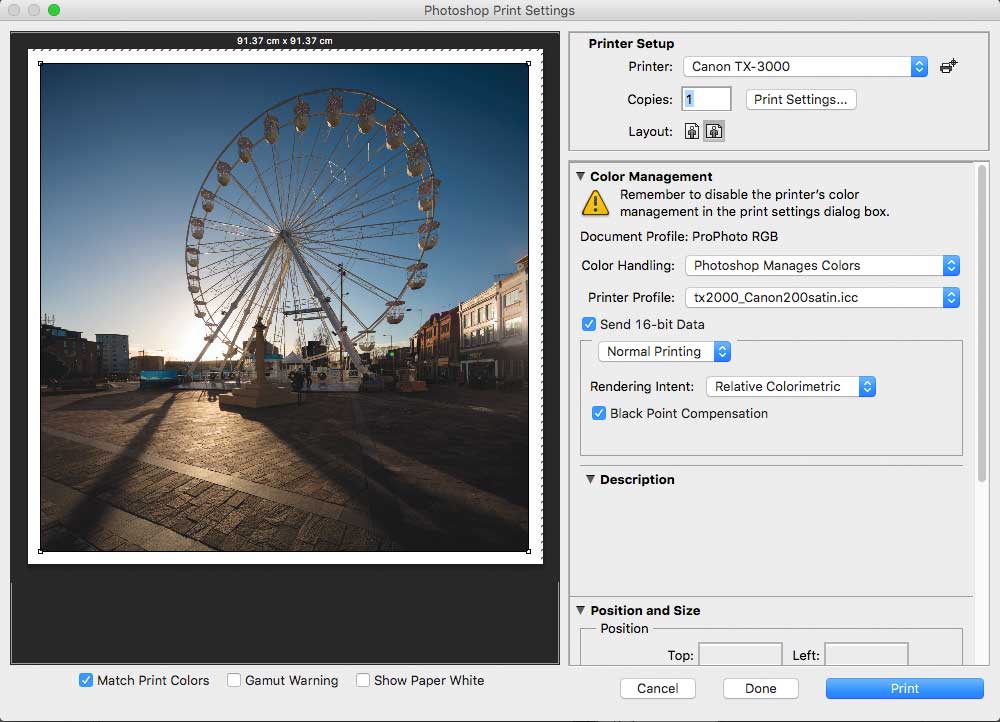
Task: Open the Printer dropdown showing Canon TX-3000
Action: (805, 66)
